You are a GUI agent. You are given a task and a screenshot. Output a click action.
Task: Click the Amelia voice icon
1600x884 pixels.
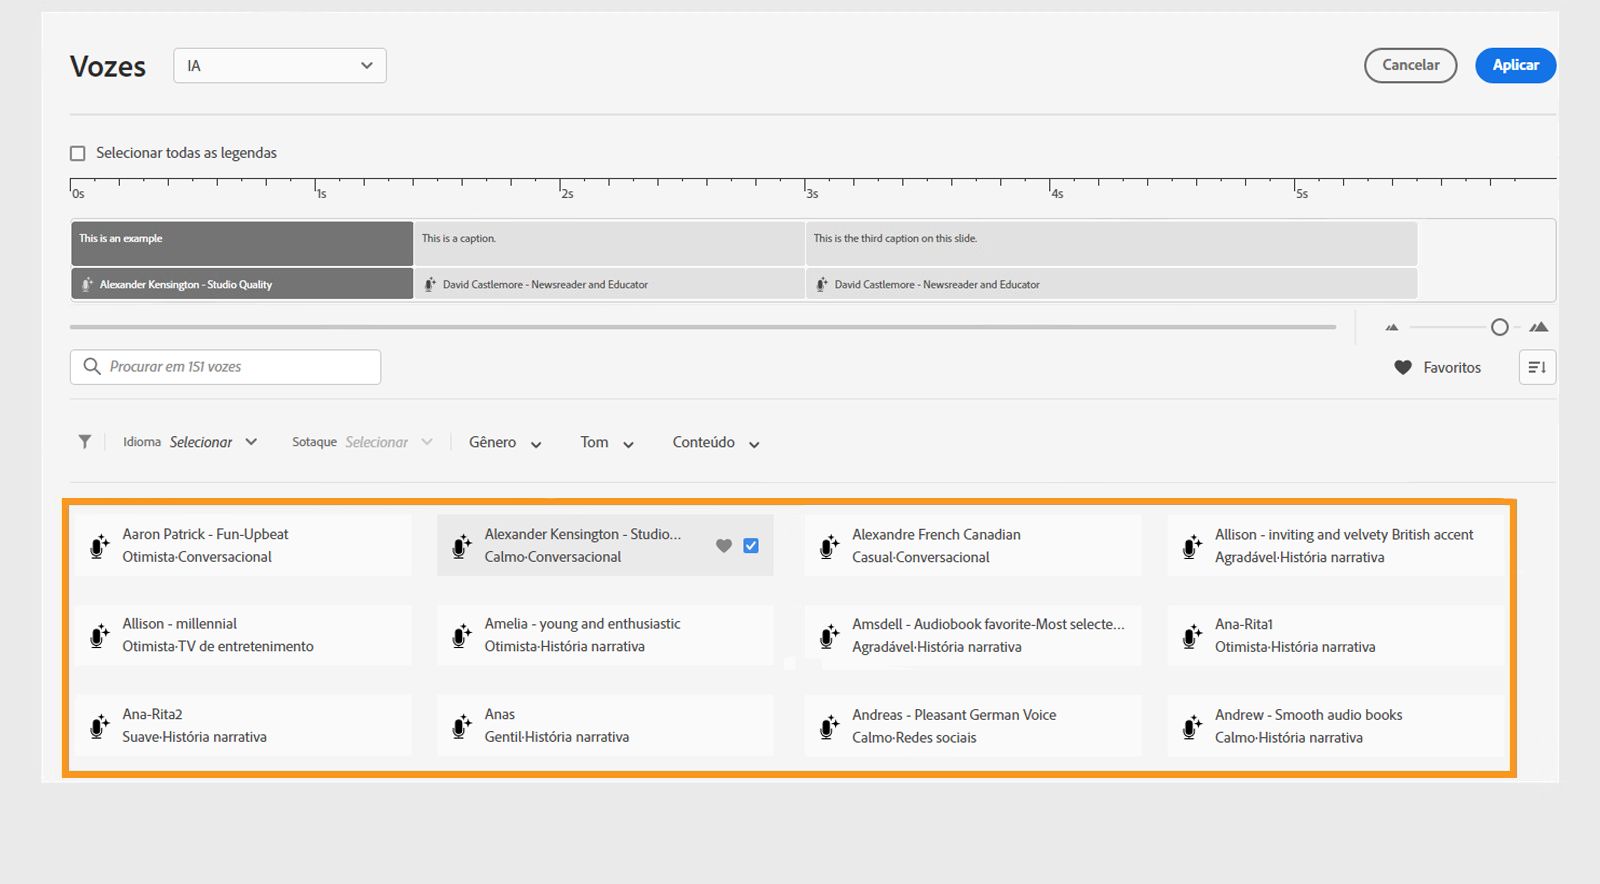point(461,635)
